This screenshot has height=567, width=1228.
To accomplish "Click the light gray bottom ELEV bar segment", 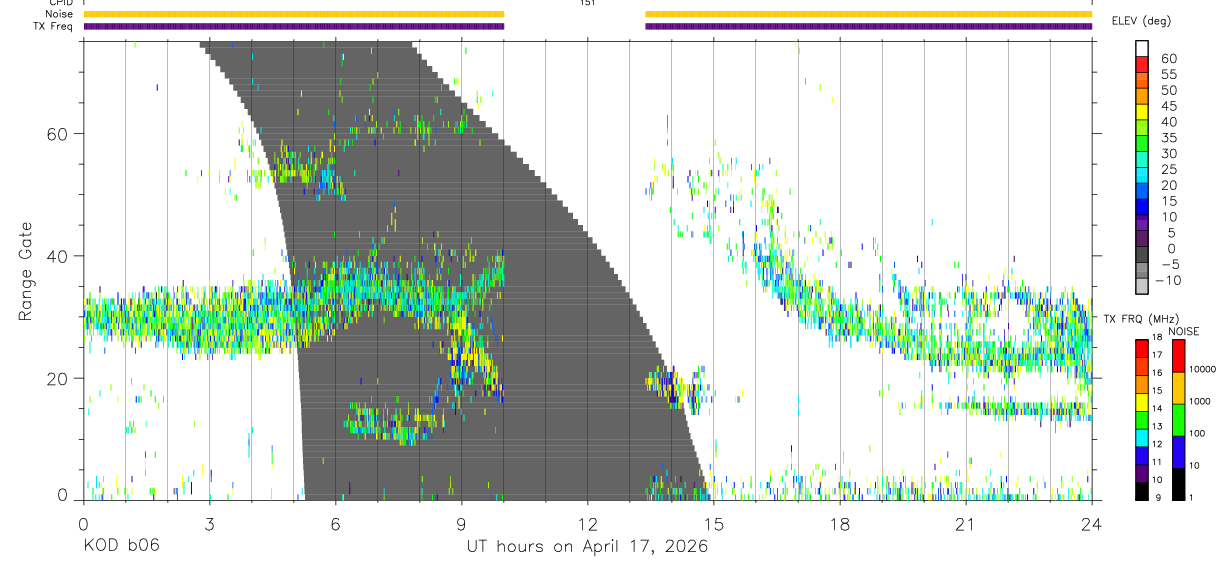I will [x=1142, y=285].
